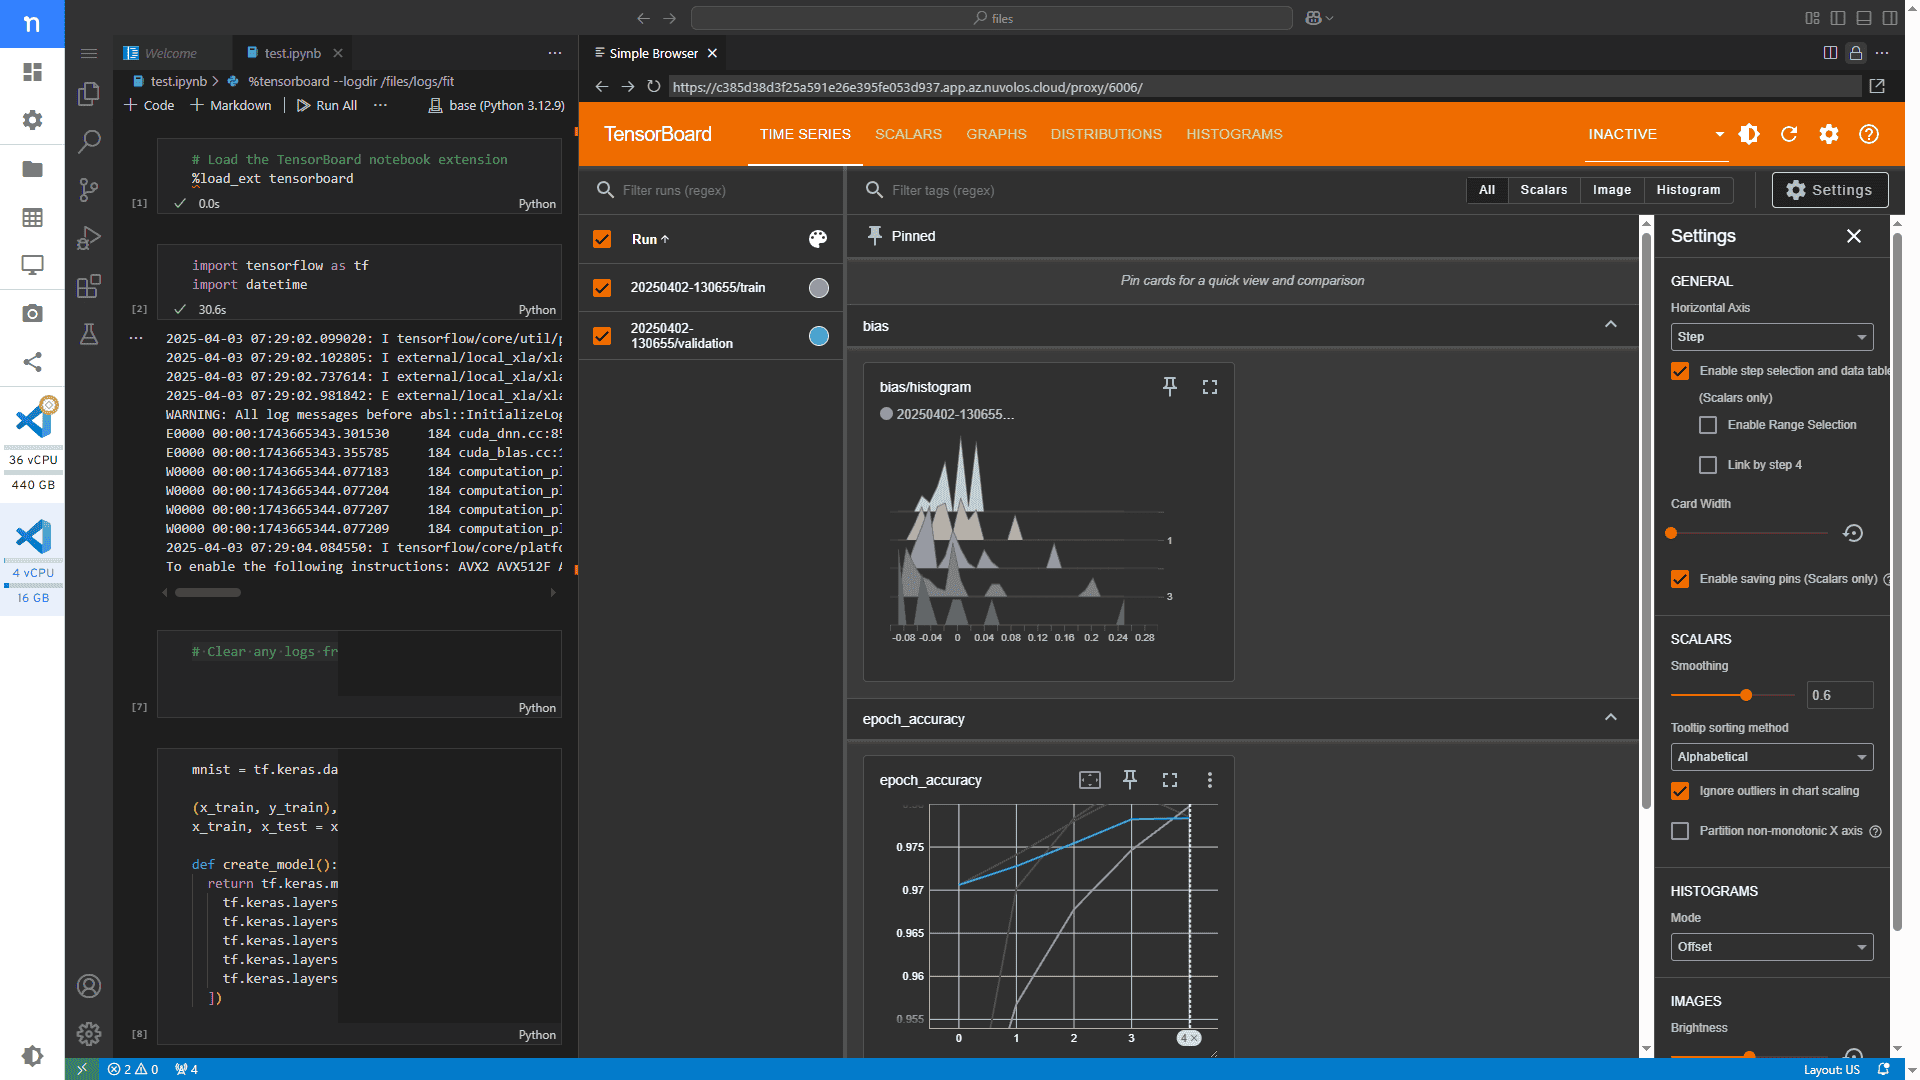This screenshot has height=1080, width=1920.
Task: Switch to GRAPHS tab
Action: [x=996, y=134]
